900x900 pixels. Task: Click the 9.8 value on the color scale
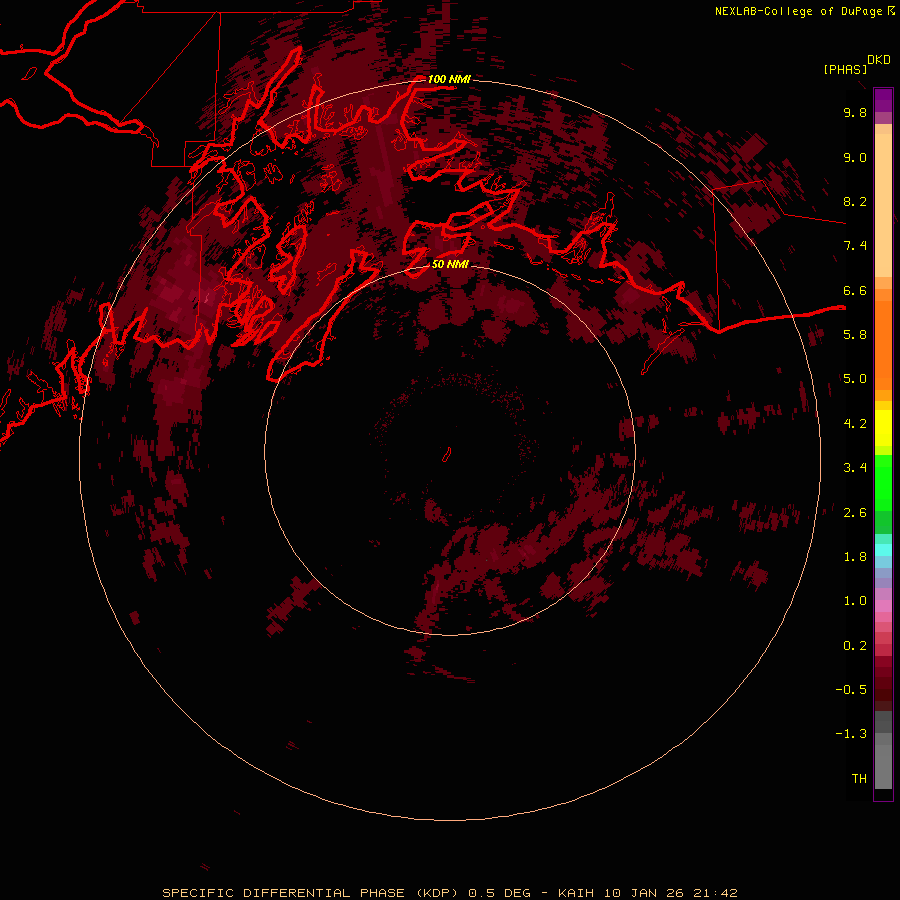[x=855, y=112]
